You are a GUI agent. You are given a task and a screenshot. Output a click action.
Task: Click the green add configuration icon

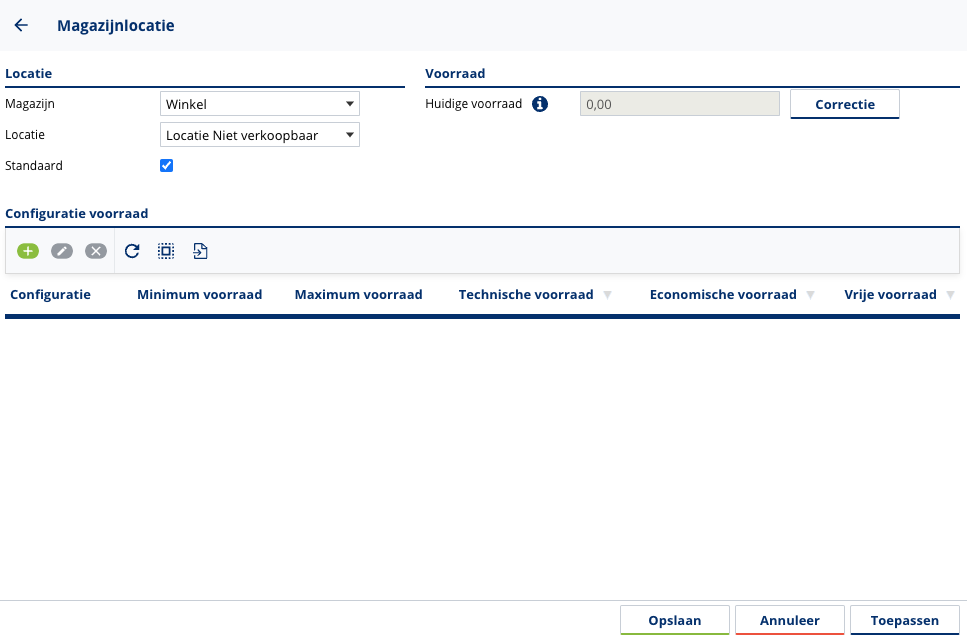coord(28,251)
